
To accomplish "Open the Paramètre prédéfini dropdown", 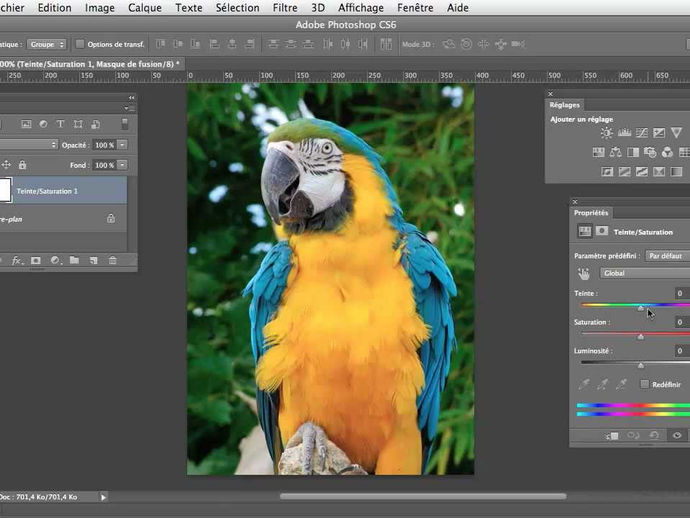I will (665, 255).
